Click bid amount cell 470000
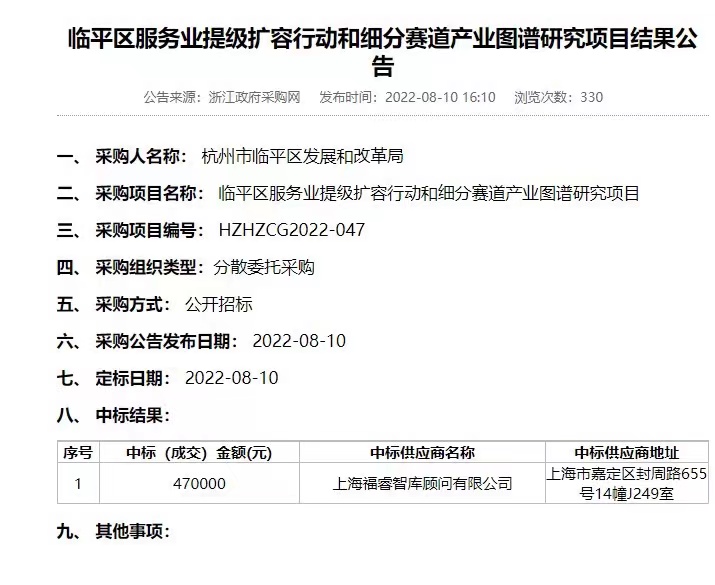The width and height of the screenshot is (715, 585). (x=199, y=483)
